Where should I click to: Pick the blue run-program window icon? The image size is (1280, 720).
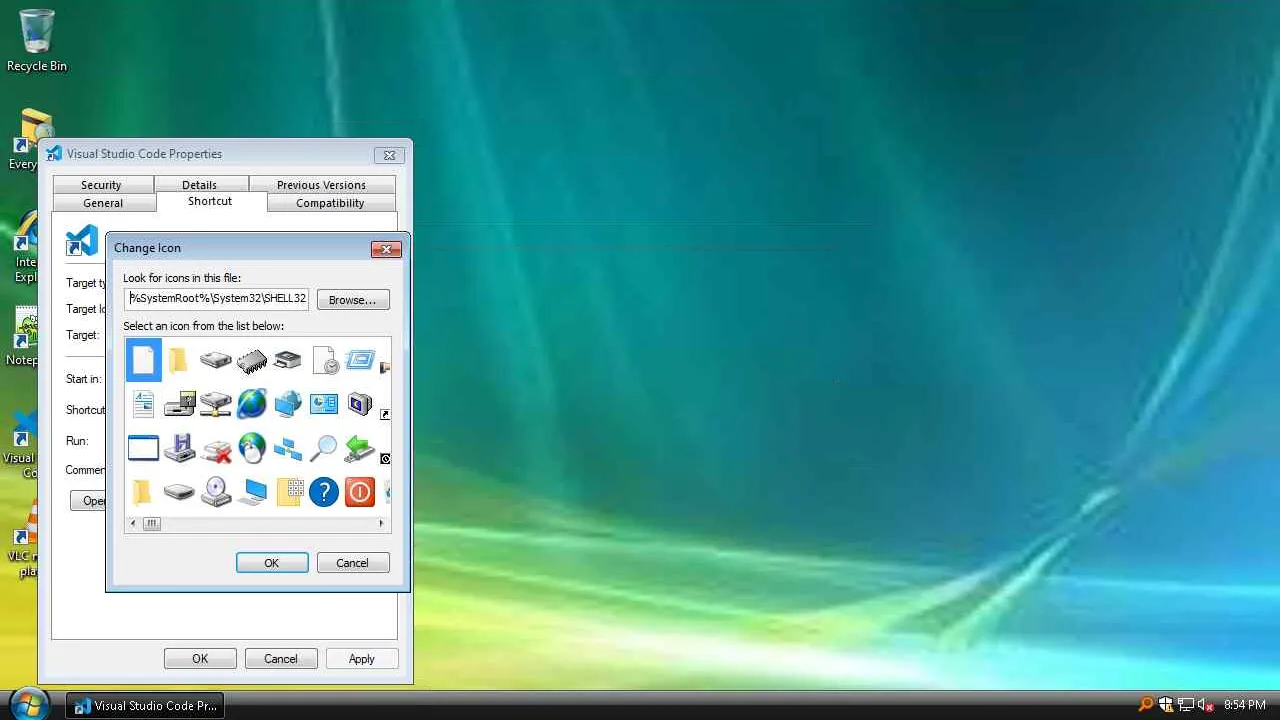[x=360, y=360]
